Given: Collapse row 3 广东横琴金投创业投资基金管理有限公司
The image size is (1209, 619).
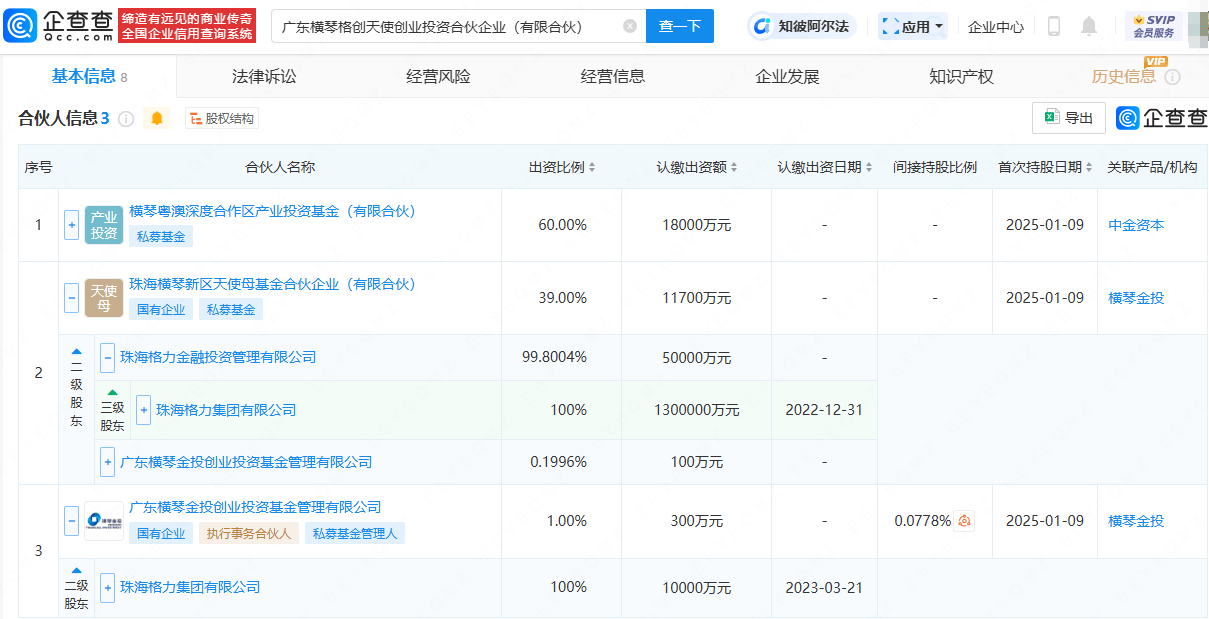Looking at the screenshot, I should pos(72,521).
